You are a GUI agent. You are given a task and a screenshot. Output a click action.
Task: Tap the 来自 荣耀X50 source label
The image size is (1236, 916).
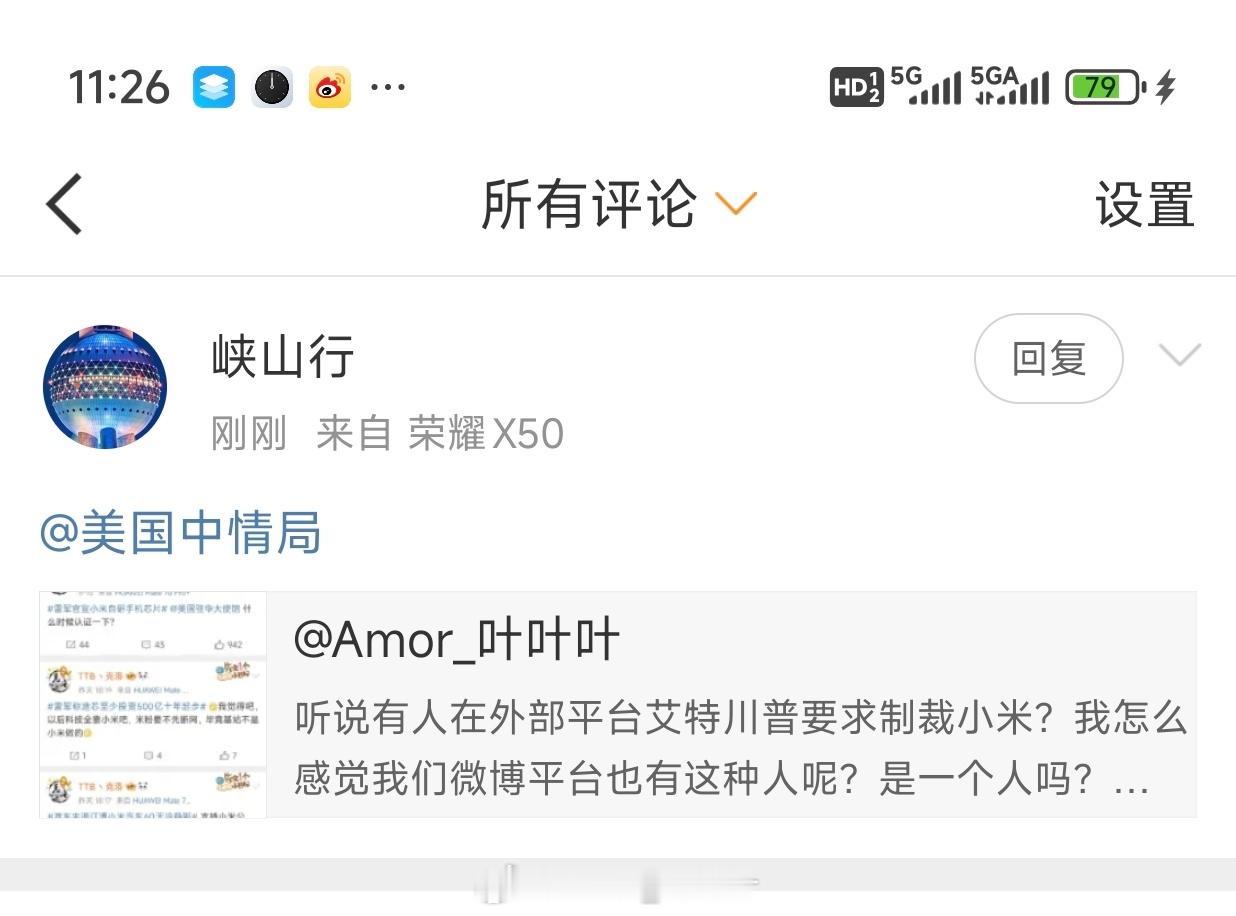point(440,434)
